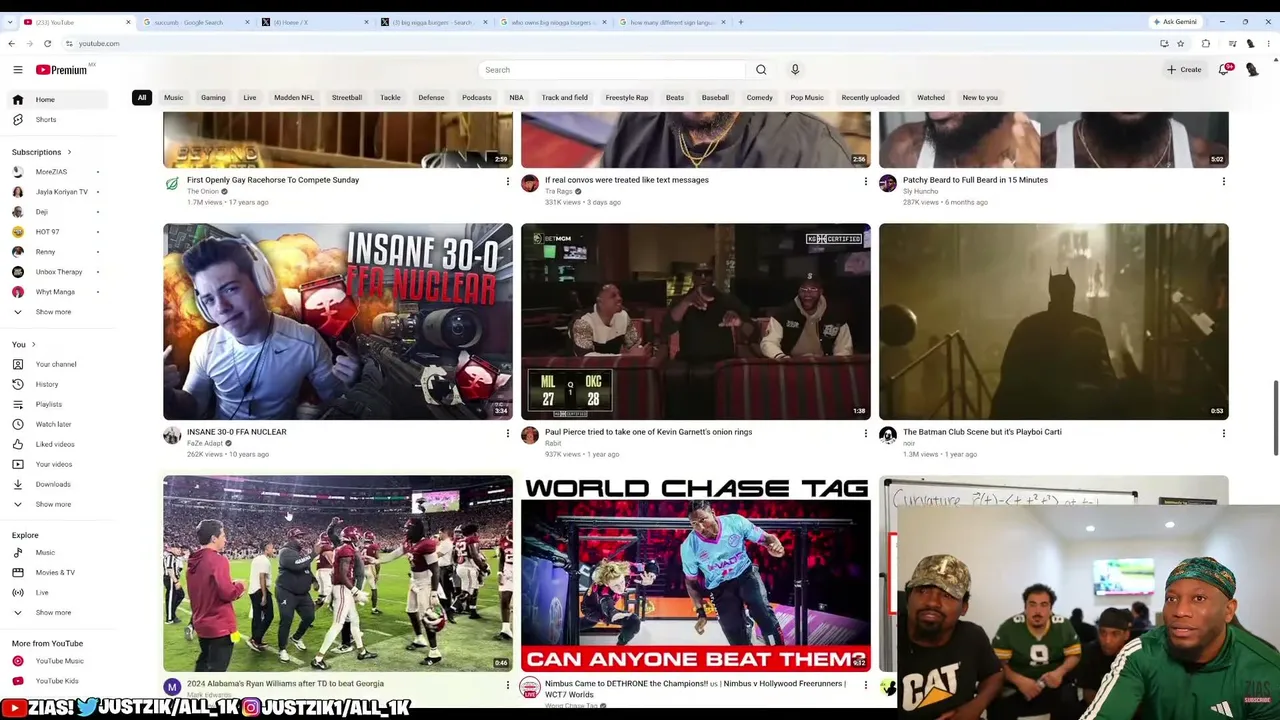Play the Alabama football sideline thumbnail
Image resolution: width=1280 pixels, height=720 pixels.
coord(338,573)
